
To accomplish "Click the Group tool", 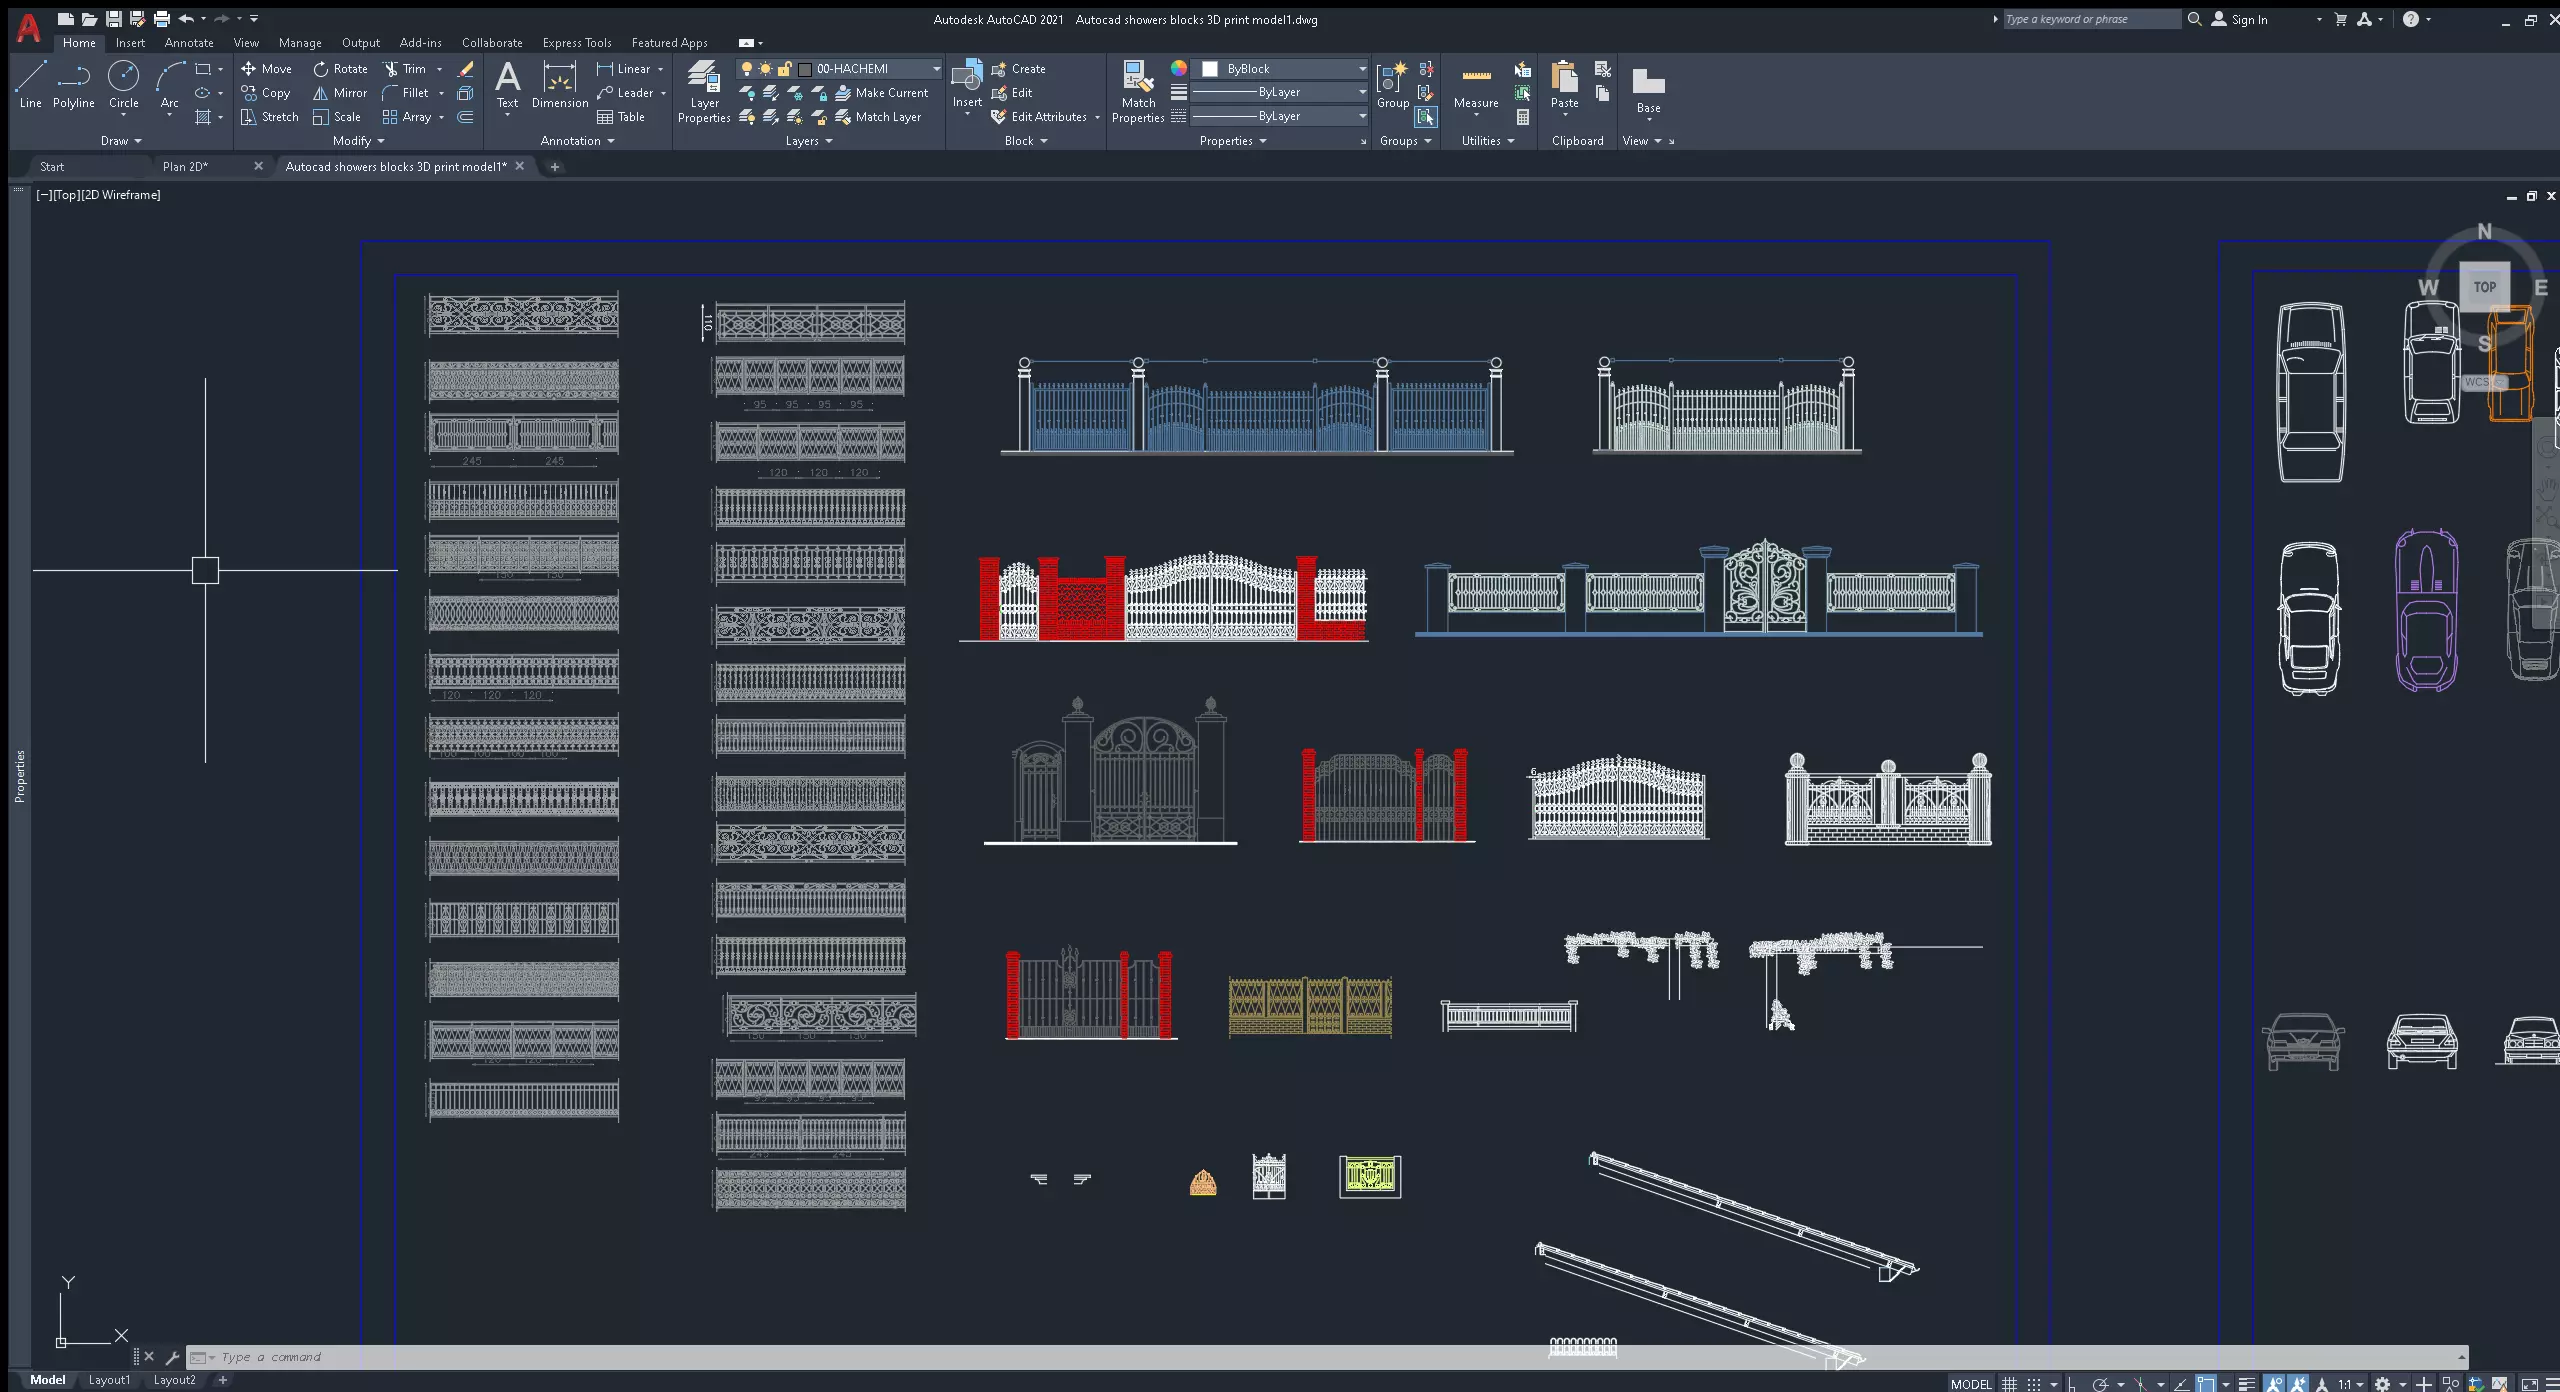I will click(1393, 84).
